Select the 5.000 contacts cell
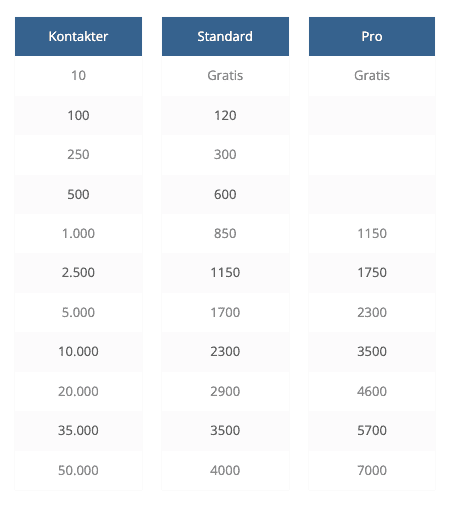Screen dimensions: 457x508 point(78,312)
